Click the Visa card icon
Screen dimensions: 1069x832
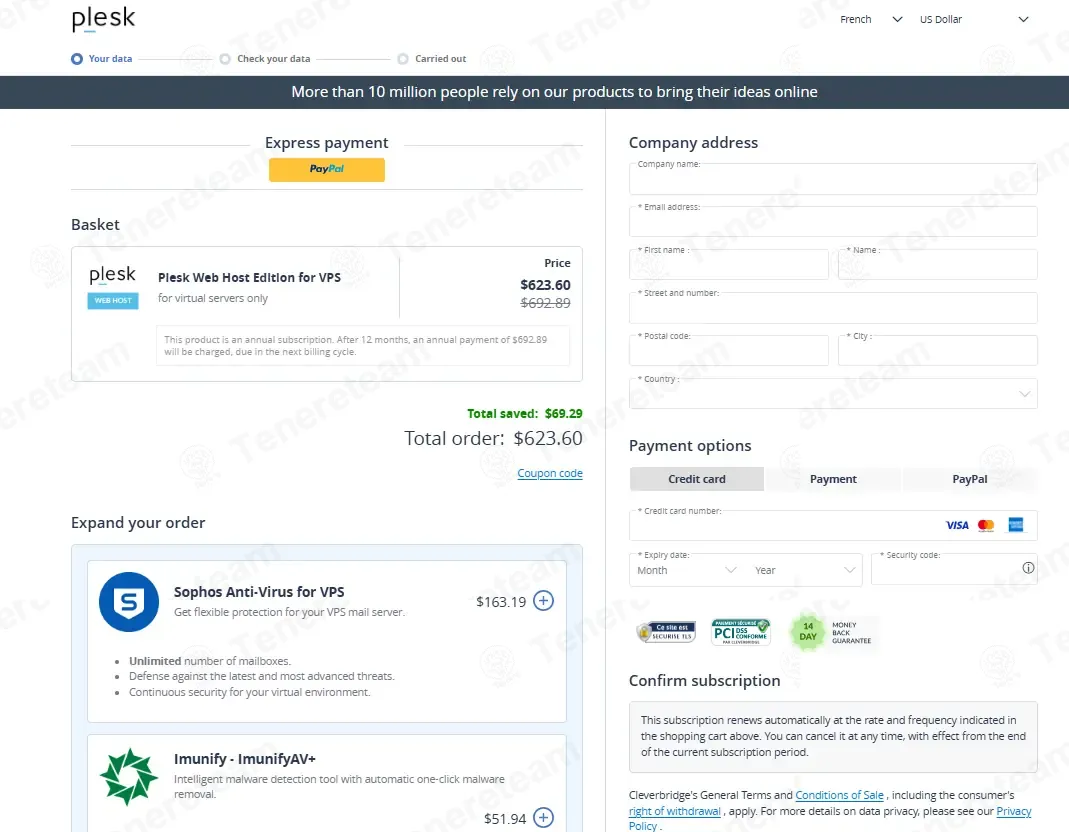point(957,525)
